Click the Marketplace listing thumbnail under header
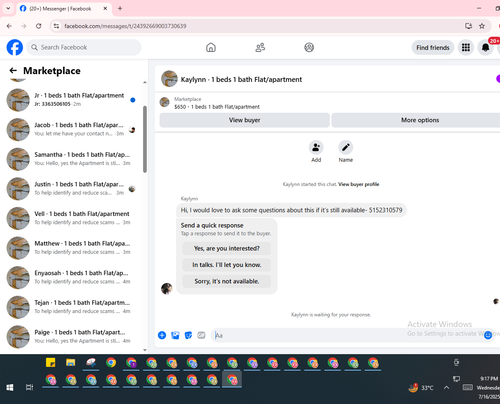This screenshot has width=500, height=404. pyautogui.click(x=164, y=102)
